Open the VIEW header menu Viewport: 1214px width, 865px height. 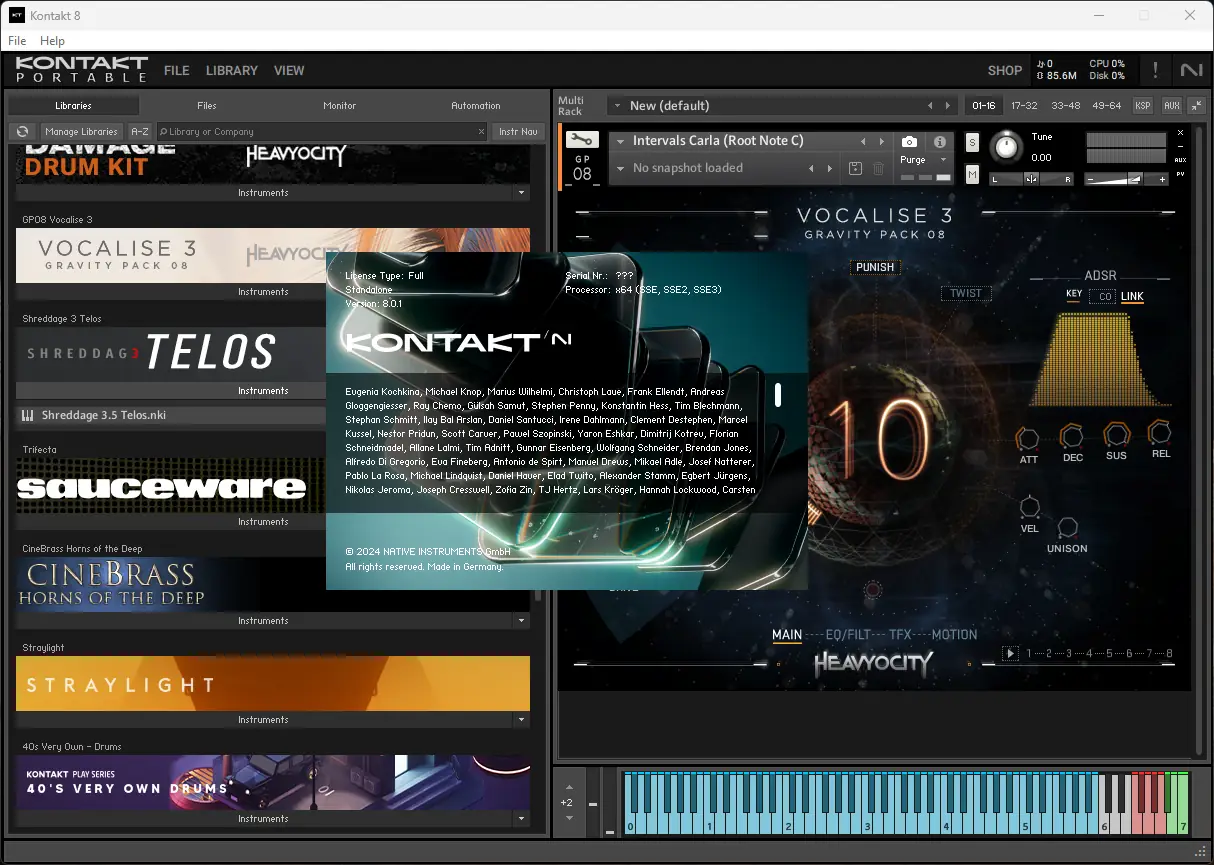pos(289,71)
